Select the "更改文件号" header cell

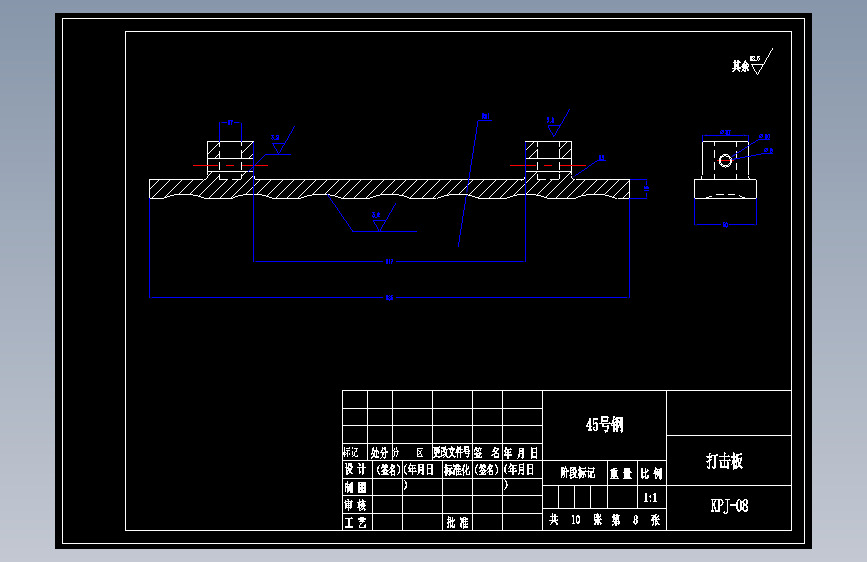click(x=452, y=452)
